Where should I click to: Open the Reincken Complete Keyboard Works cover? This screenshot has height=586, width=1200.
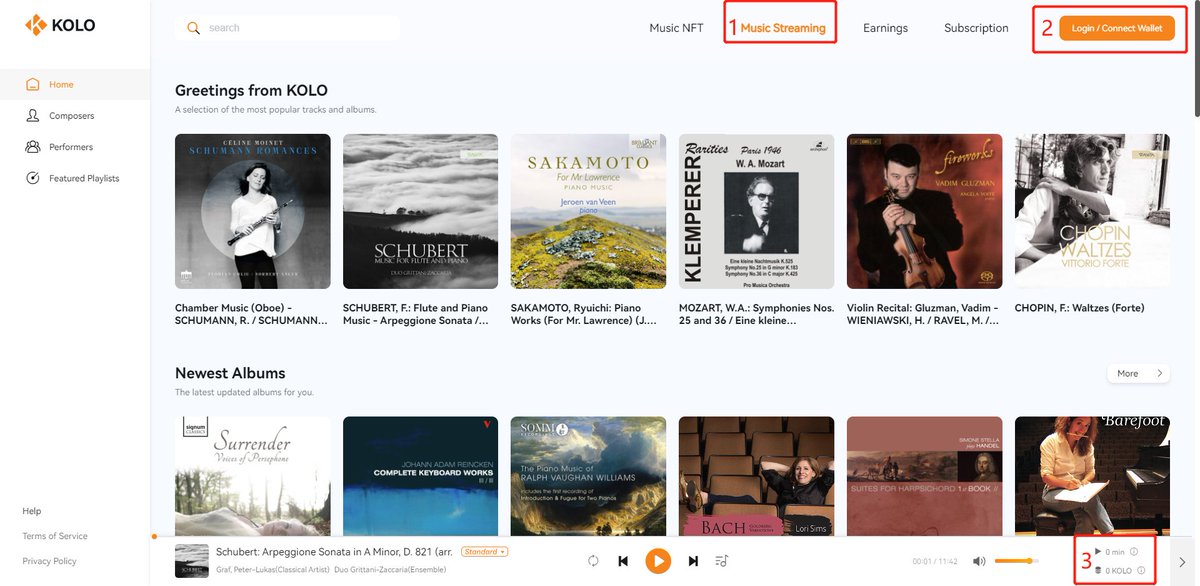[x=420, y=476]
